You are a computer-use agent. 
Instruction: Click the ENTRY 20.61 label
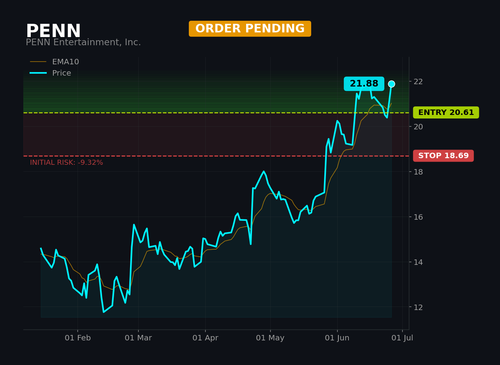tap(446, 112)
